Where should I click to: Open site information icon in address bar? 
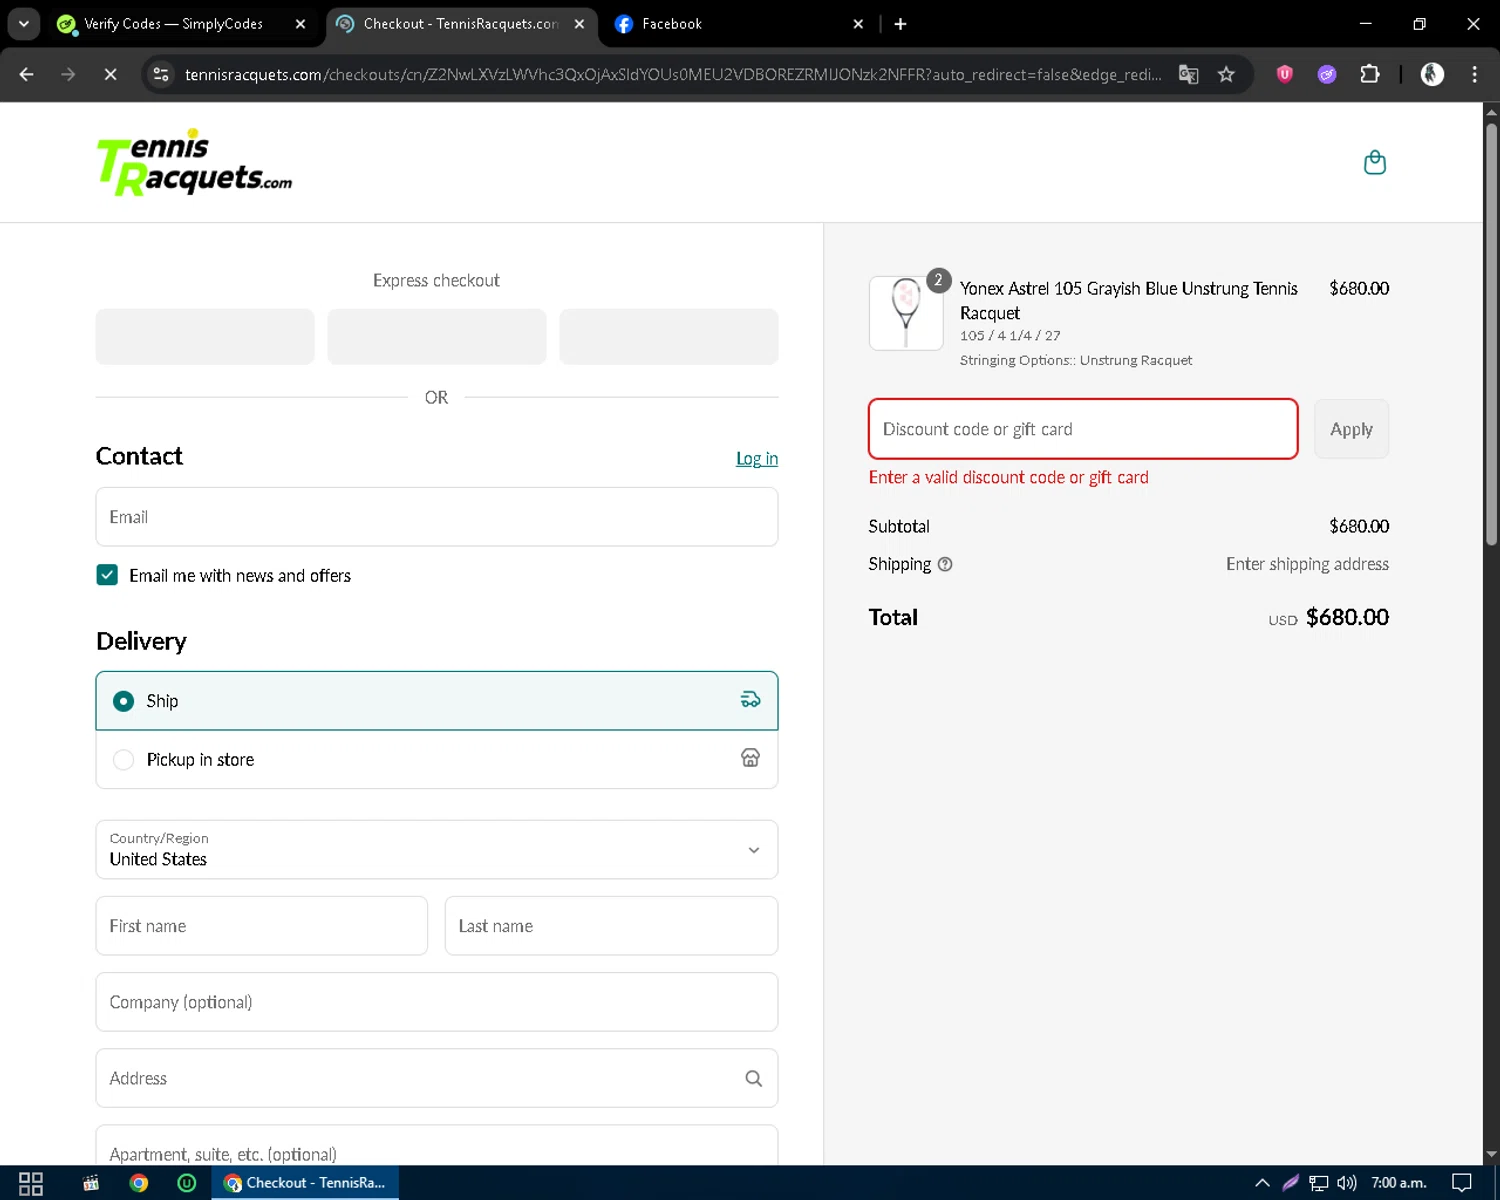coord(161,74)
